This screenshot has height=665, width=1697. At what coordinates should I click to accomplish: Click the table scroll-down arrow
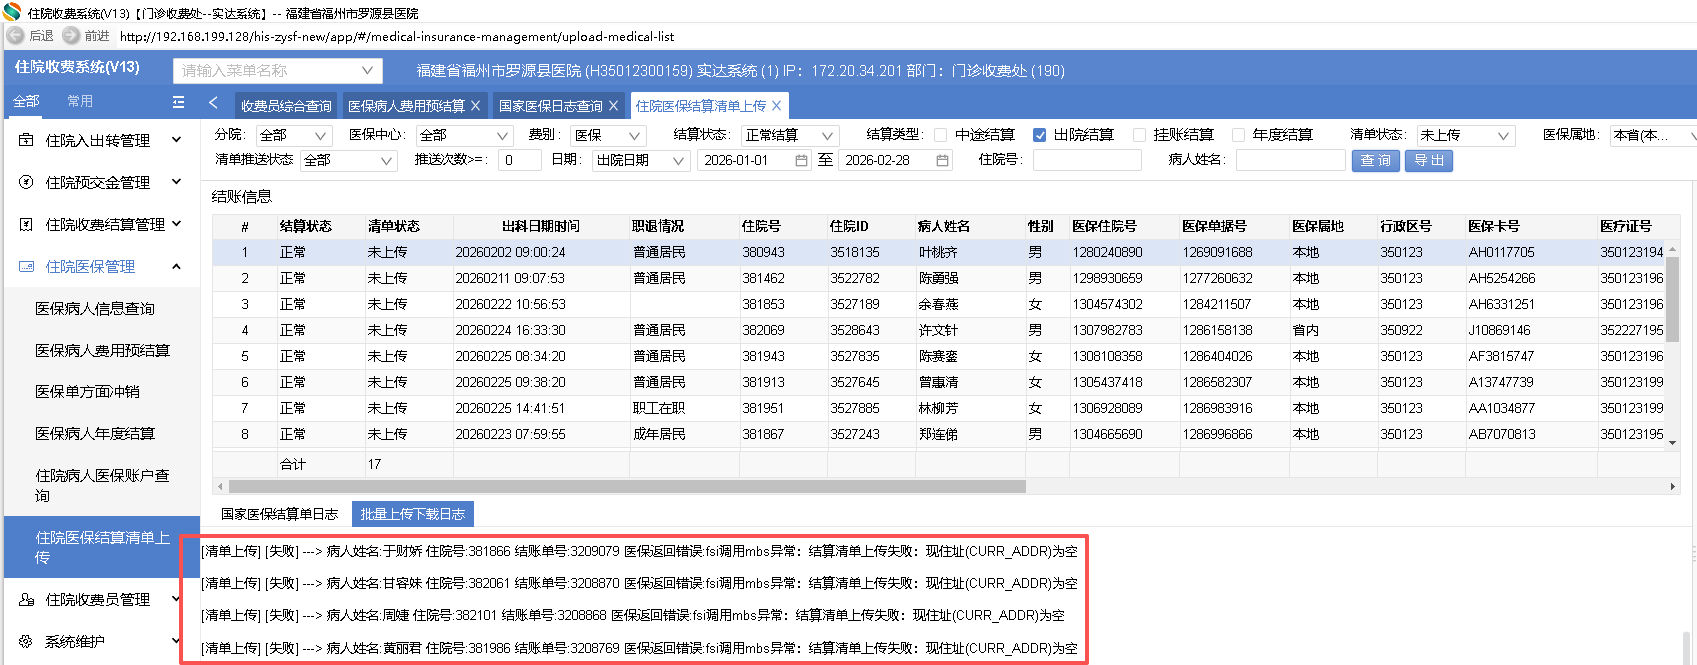(x=1672, y=442)
